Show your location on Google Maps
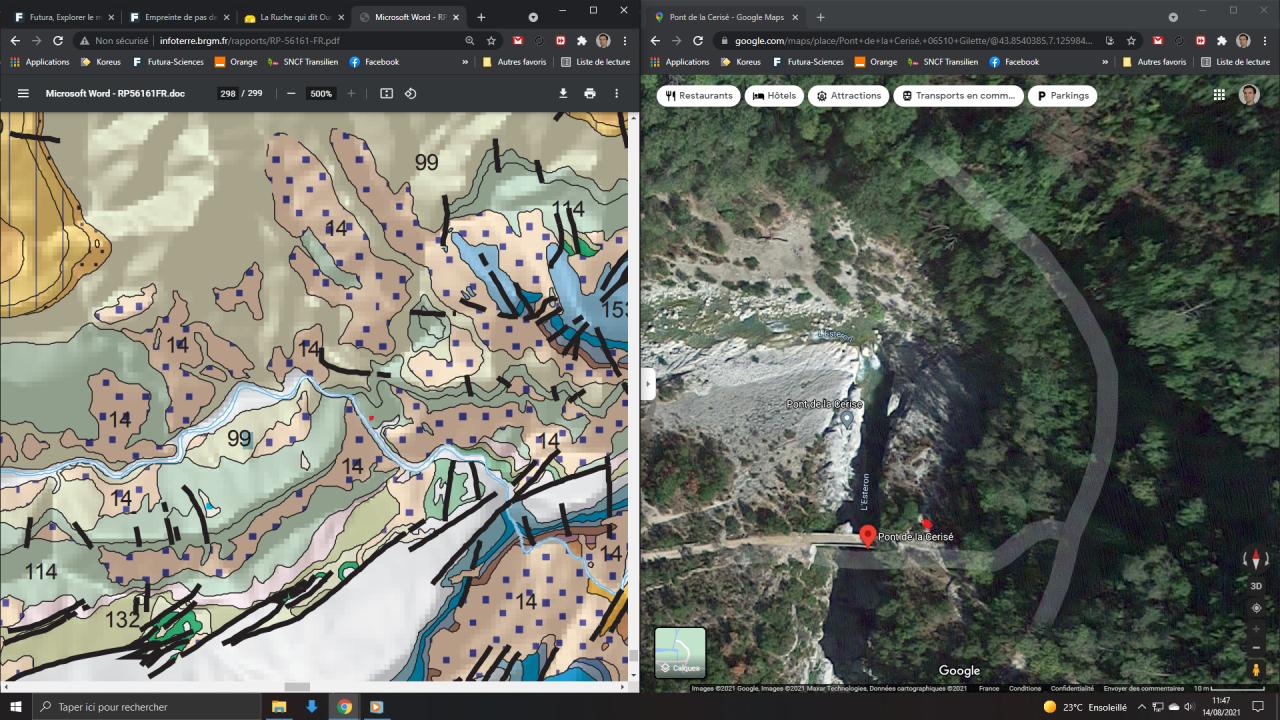This screenshot has height=720, width=1280. click(x=1256, y=607)
